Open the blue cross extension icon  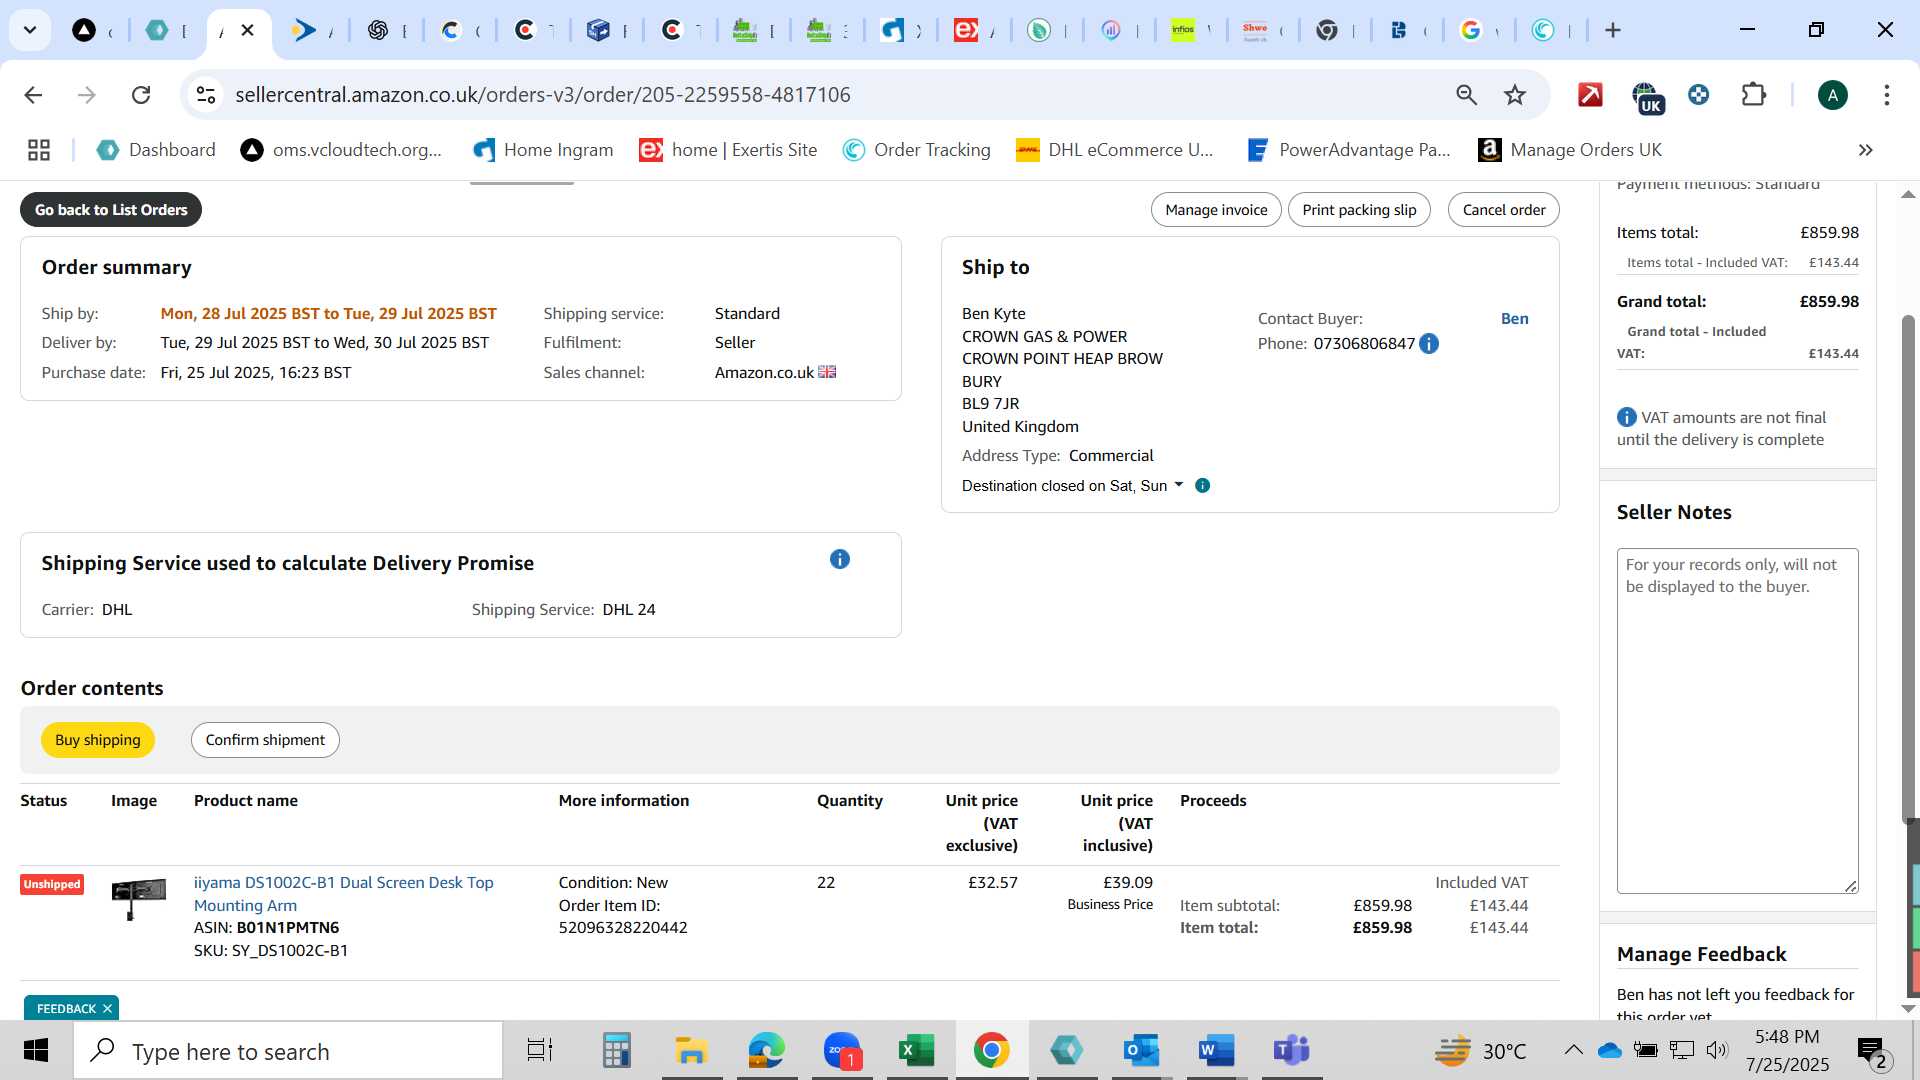tap(1698, 95)
